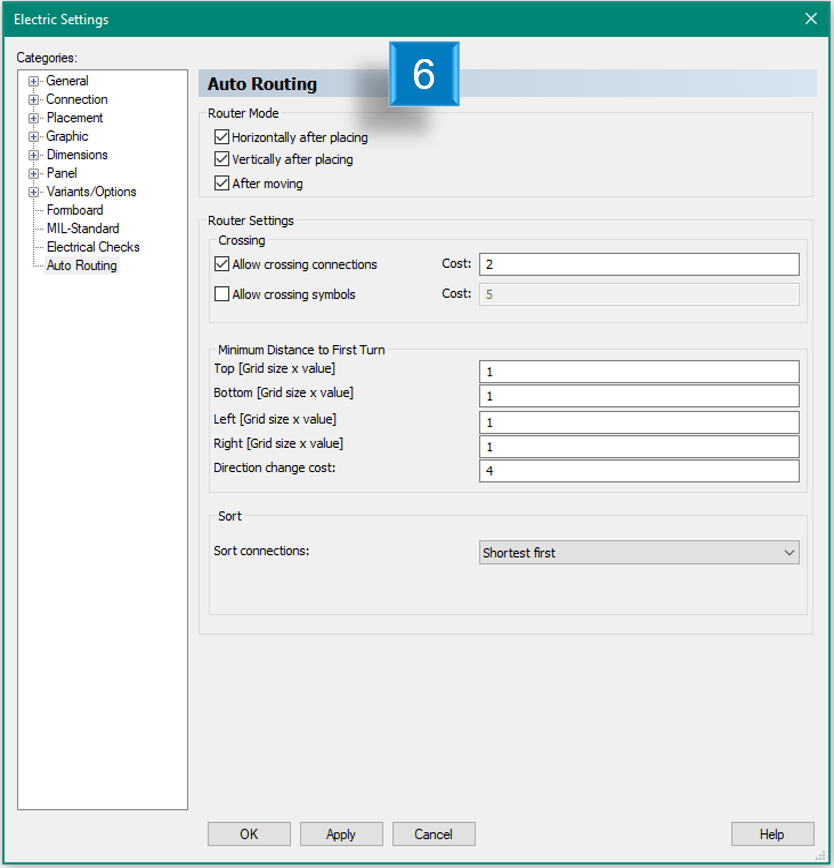Confirm settings with OK

(248, 834)
